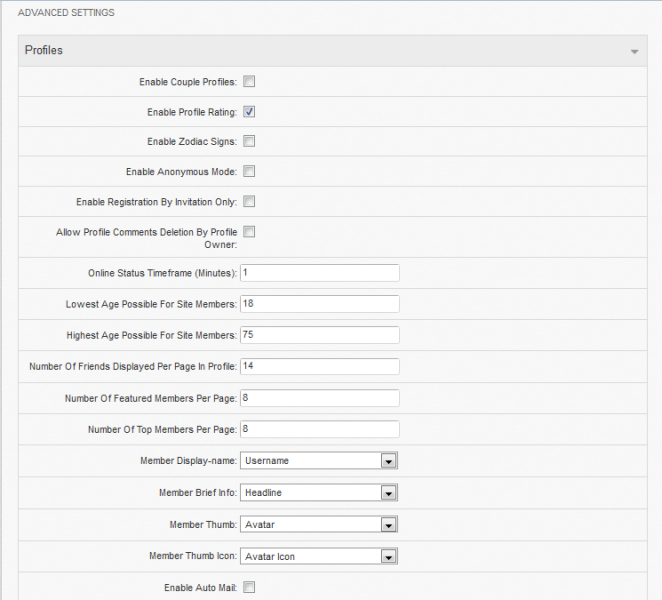Enable Couple Profiles checkbox

point(249,81)
